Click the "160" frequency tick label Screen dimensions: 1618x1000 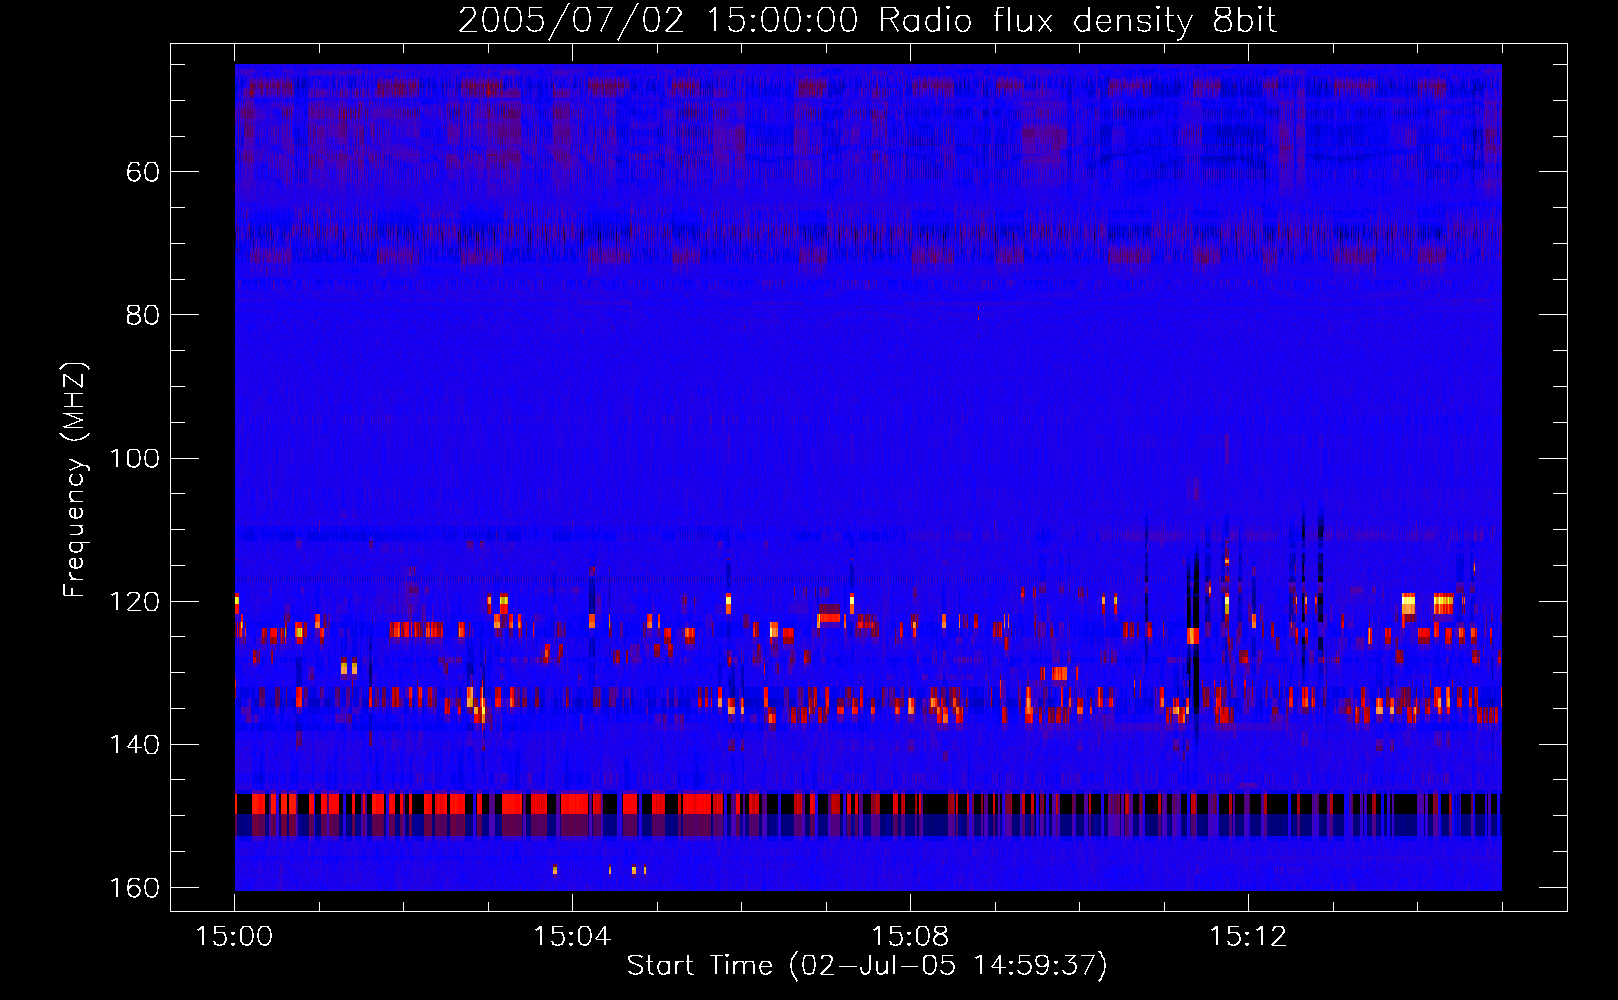pos(135,888)
